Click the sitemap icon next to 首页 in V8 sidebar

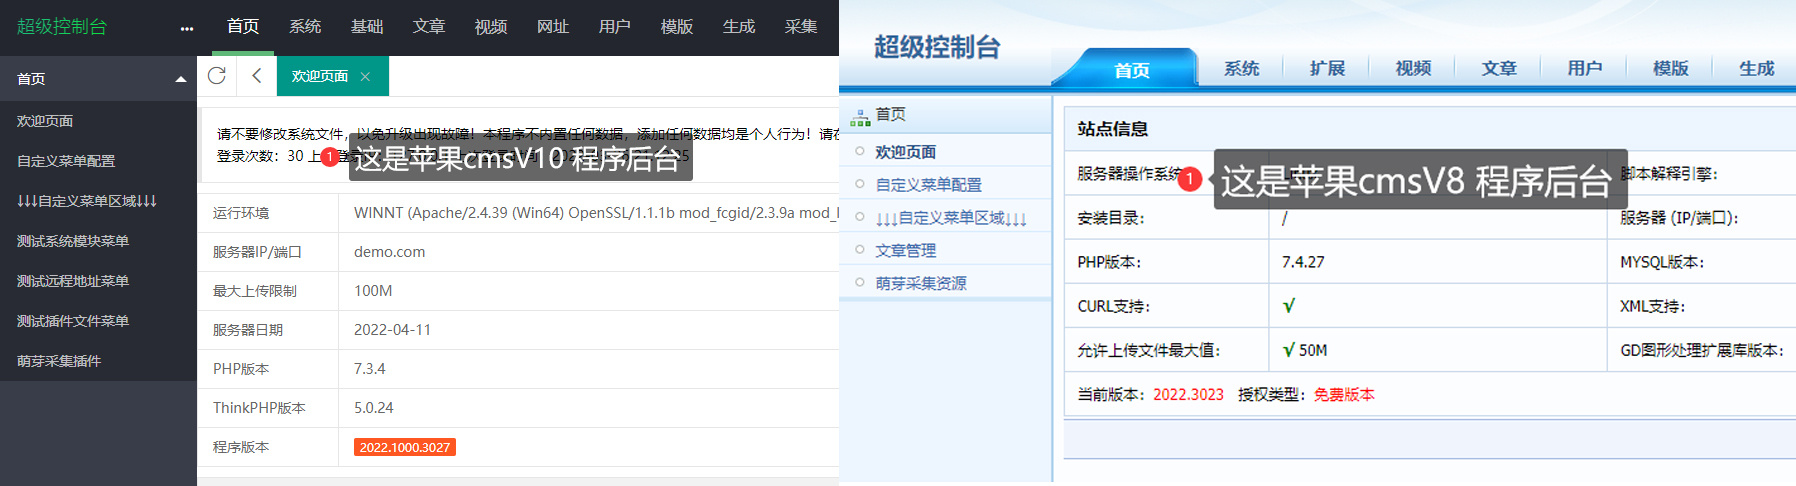[860, 116]
